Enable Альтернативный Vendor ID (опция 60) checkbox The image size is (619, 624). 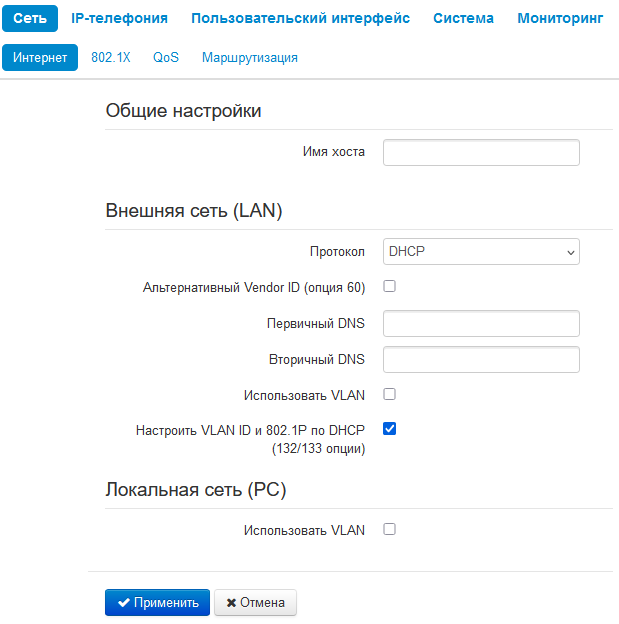pyautogui.click(x=390, y=287)
